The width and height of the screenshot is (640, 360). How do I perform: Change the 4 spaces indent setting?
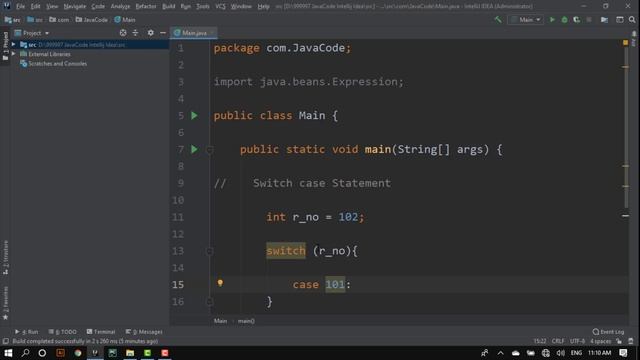click(600, 341)
